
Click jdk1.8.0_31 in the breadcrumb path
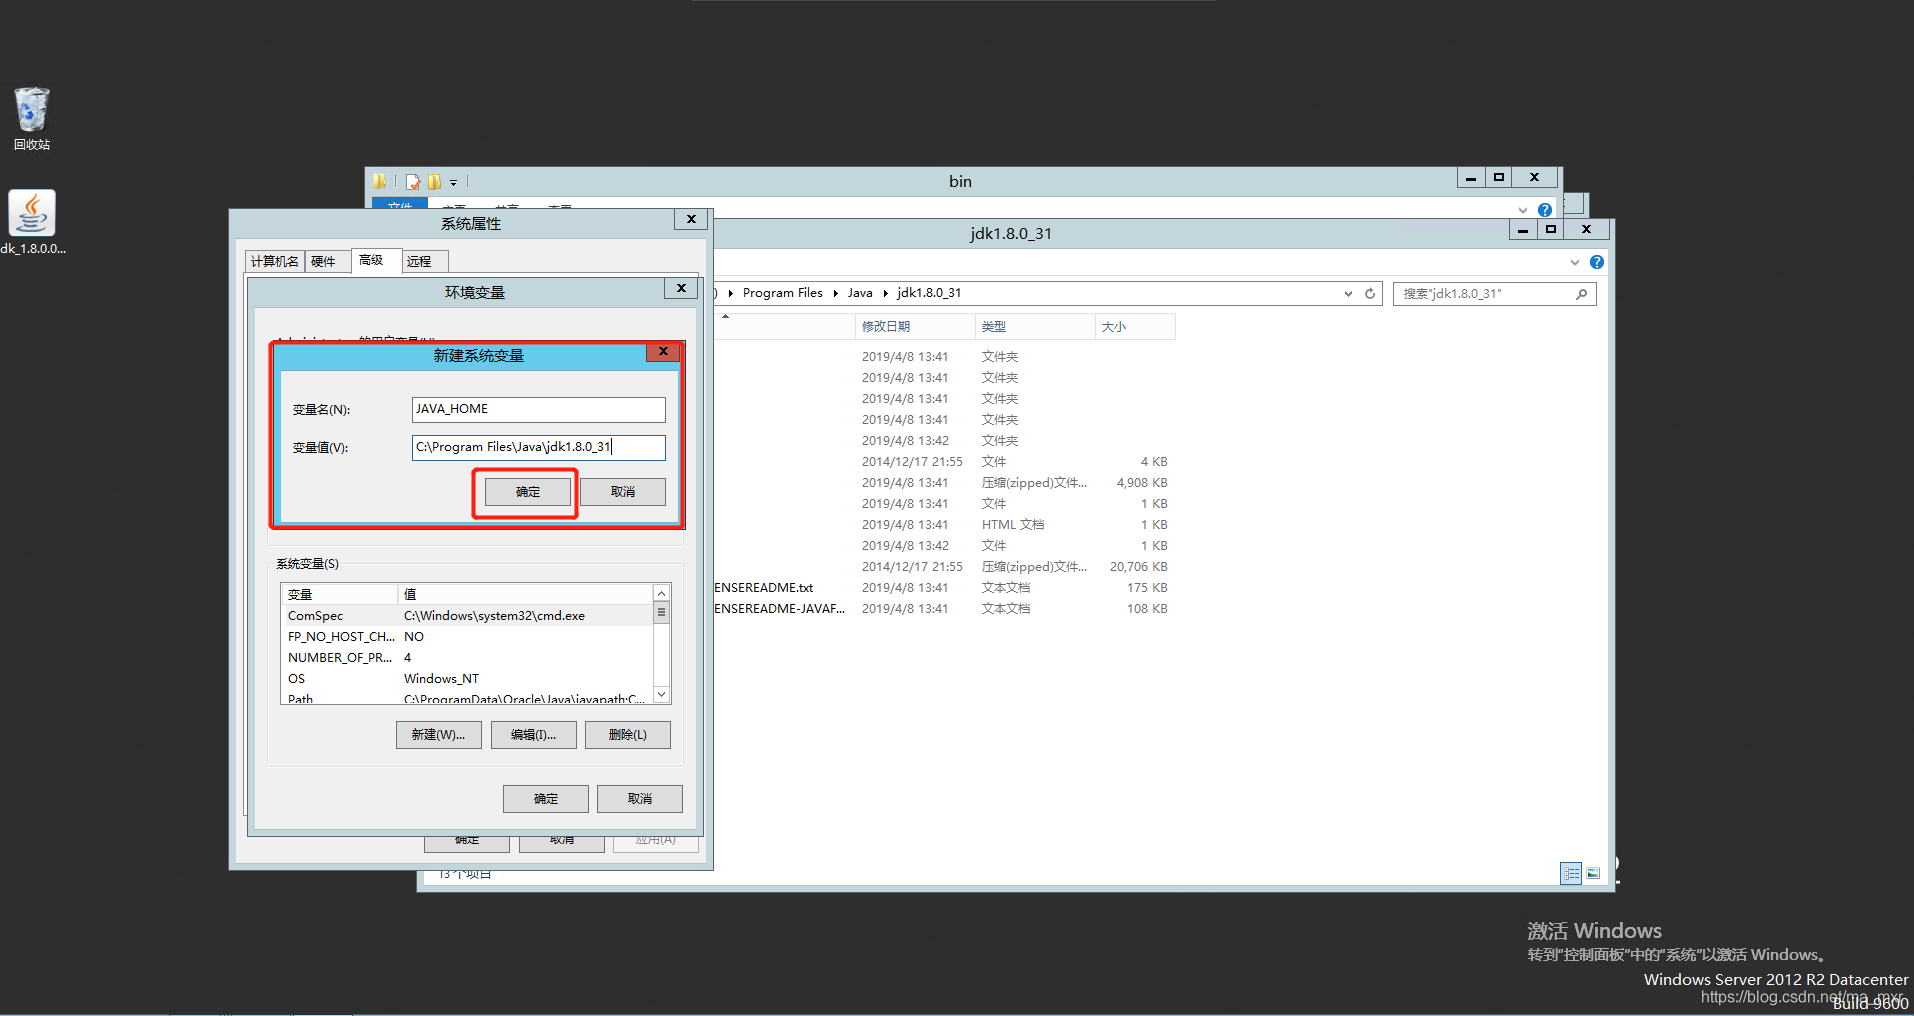pos(929,293)
